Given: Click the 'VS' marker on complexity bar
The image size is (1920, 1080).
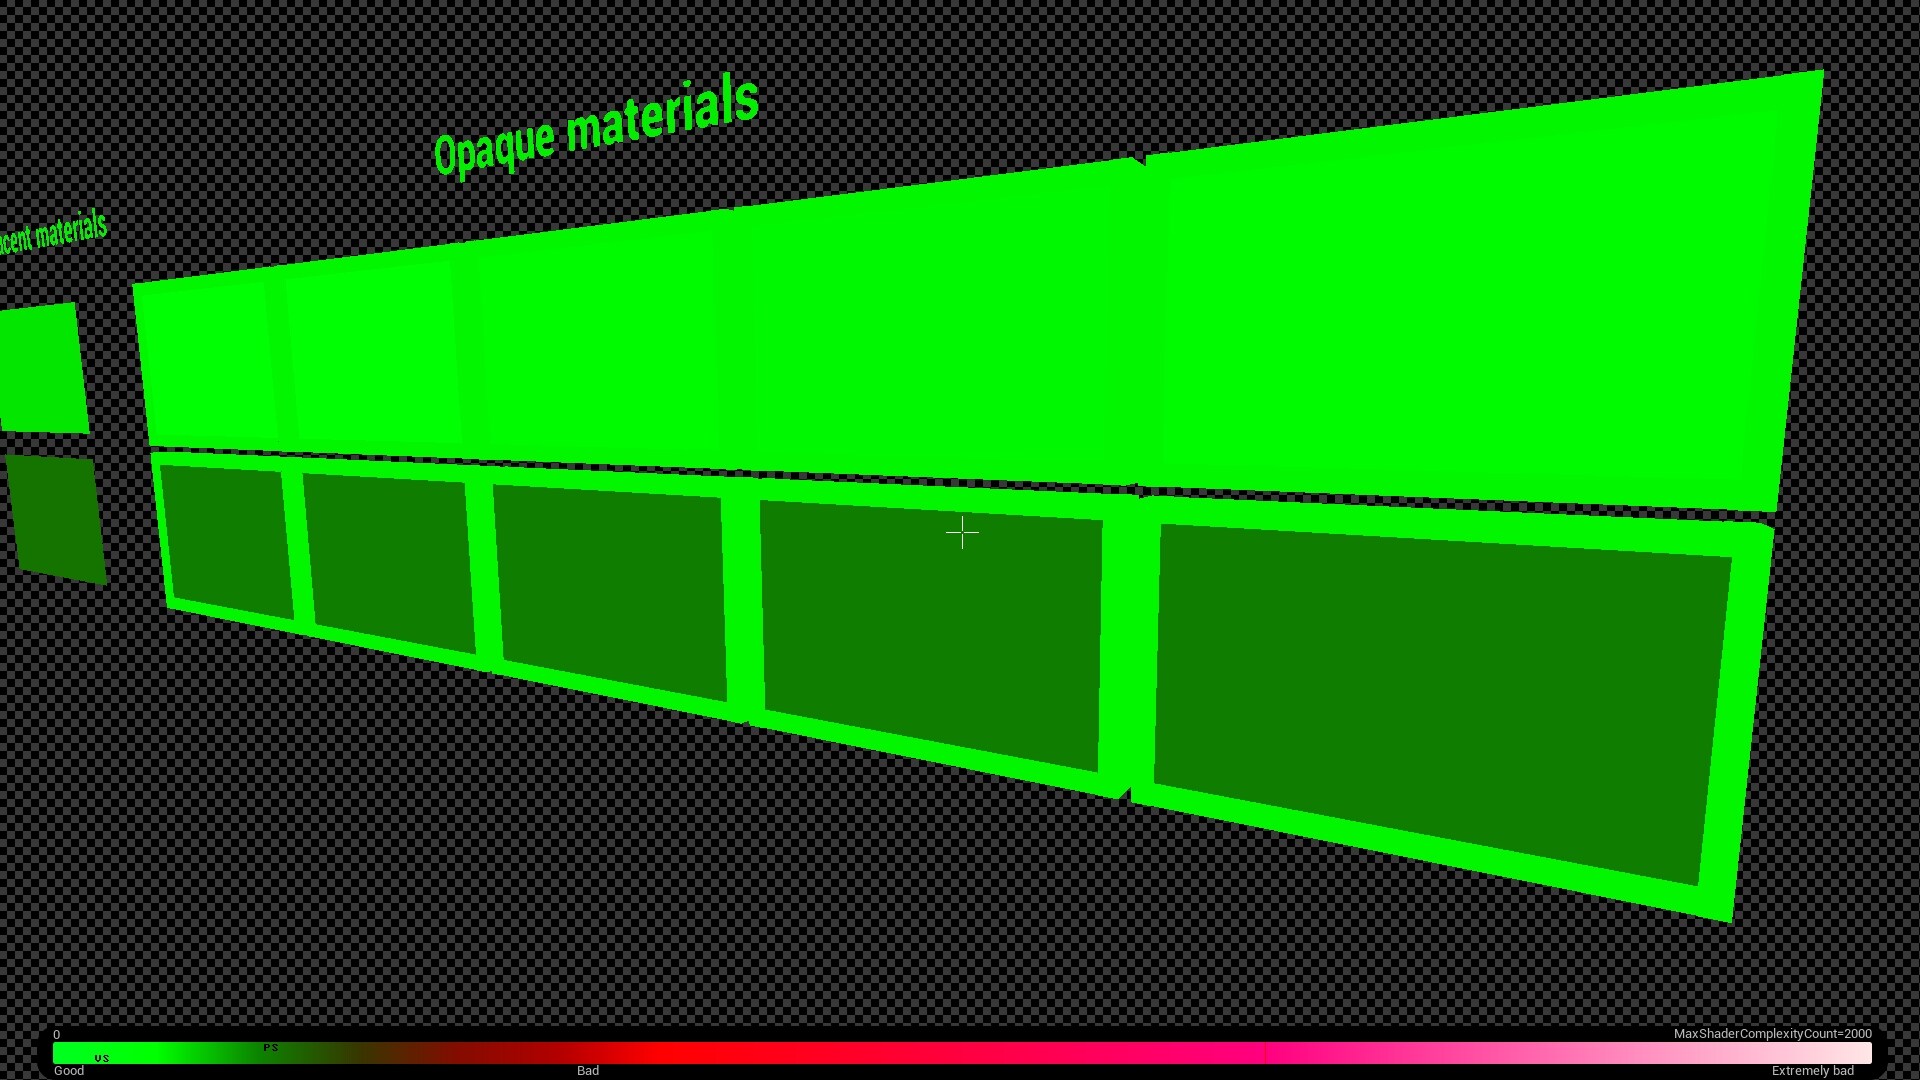Looking at the screenshot, I should click(x=102, y=1058).
